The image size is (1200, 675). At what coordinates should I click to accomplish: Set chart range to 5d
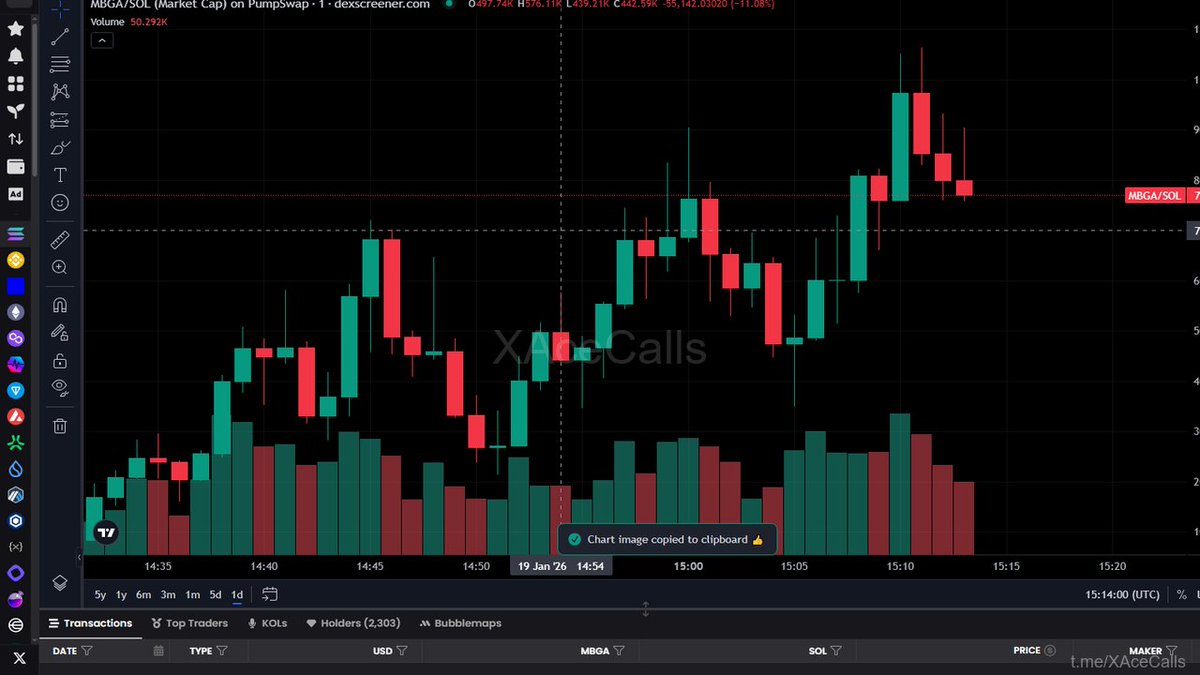pos(215,594)
